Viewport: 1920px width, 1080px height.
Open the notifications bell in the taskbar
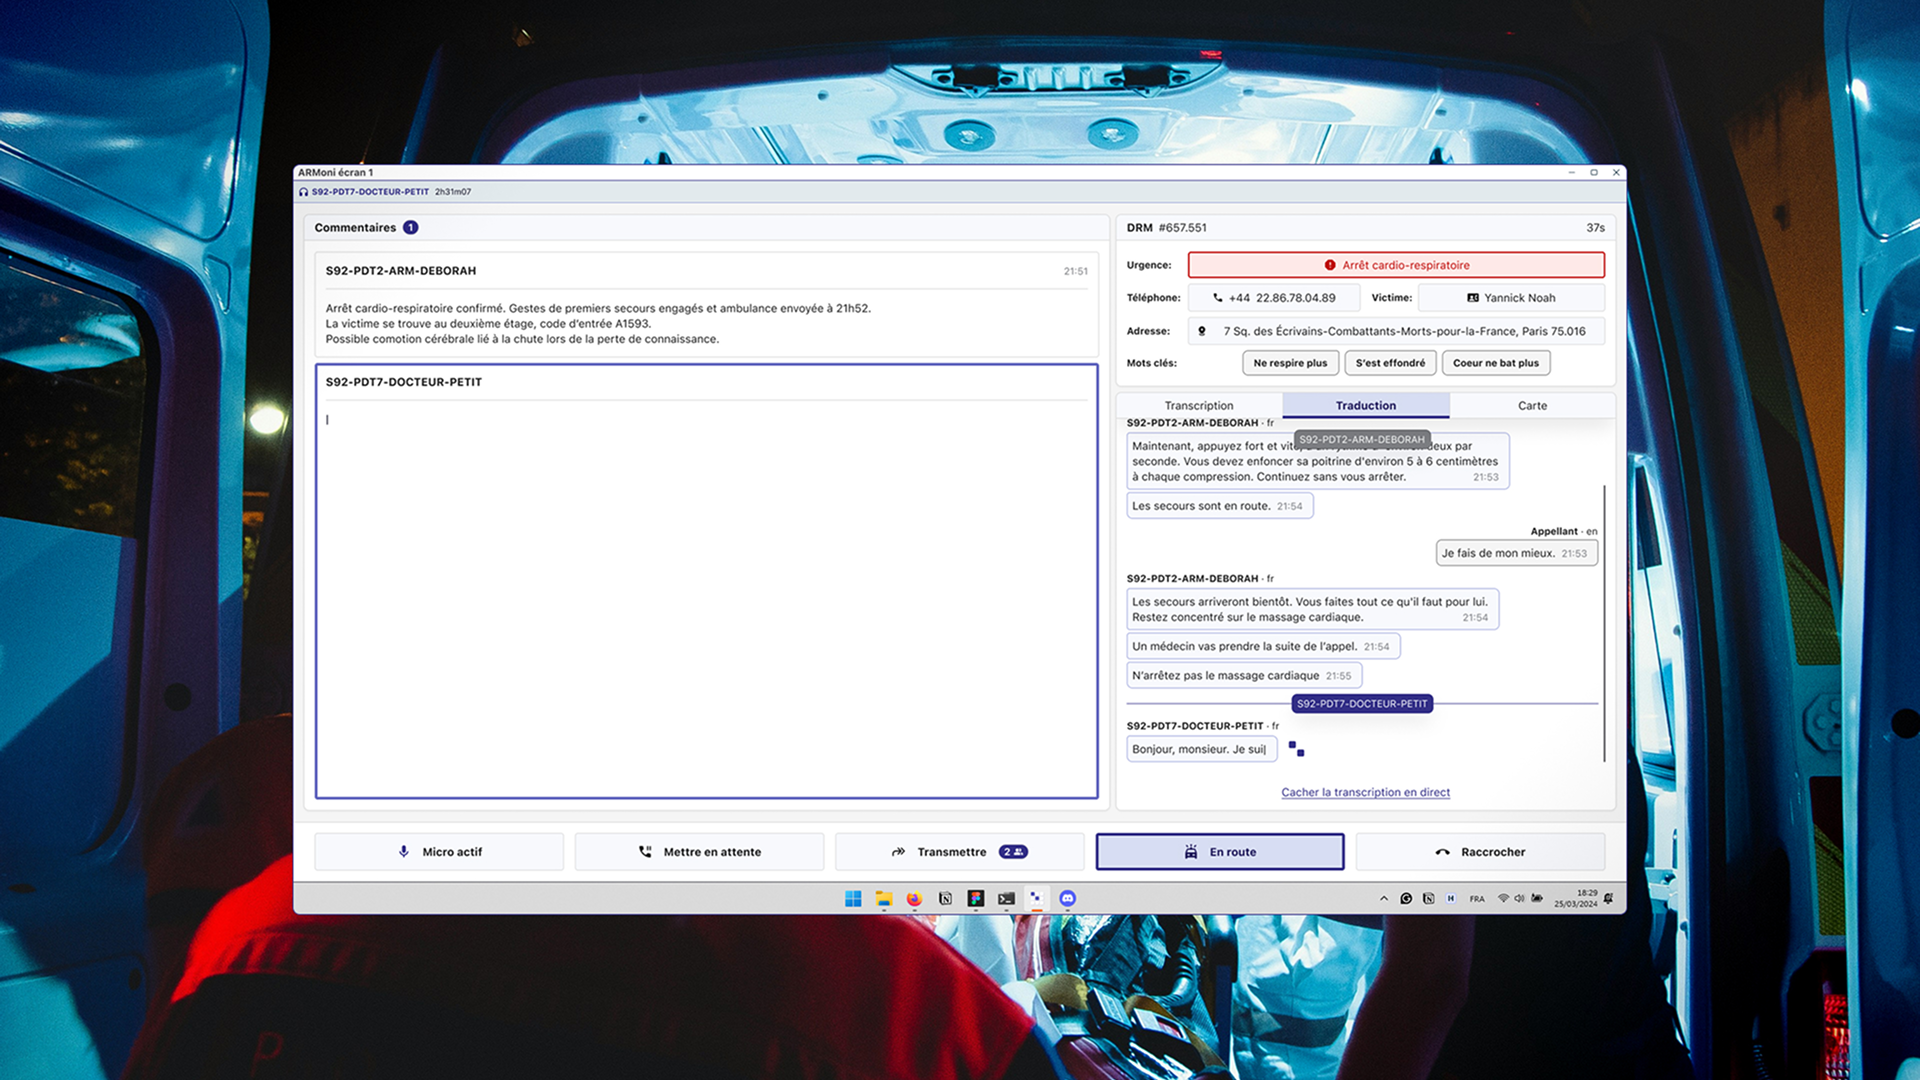pos(1608,899)
